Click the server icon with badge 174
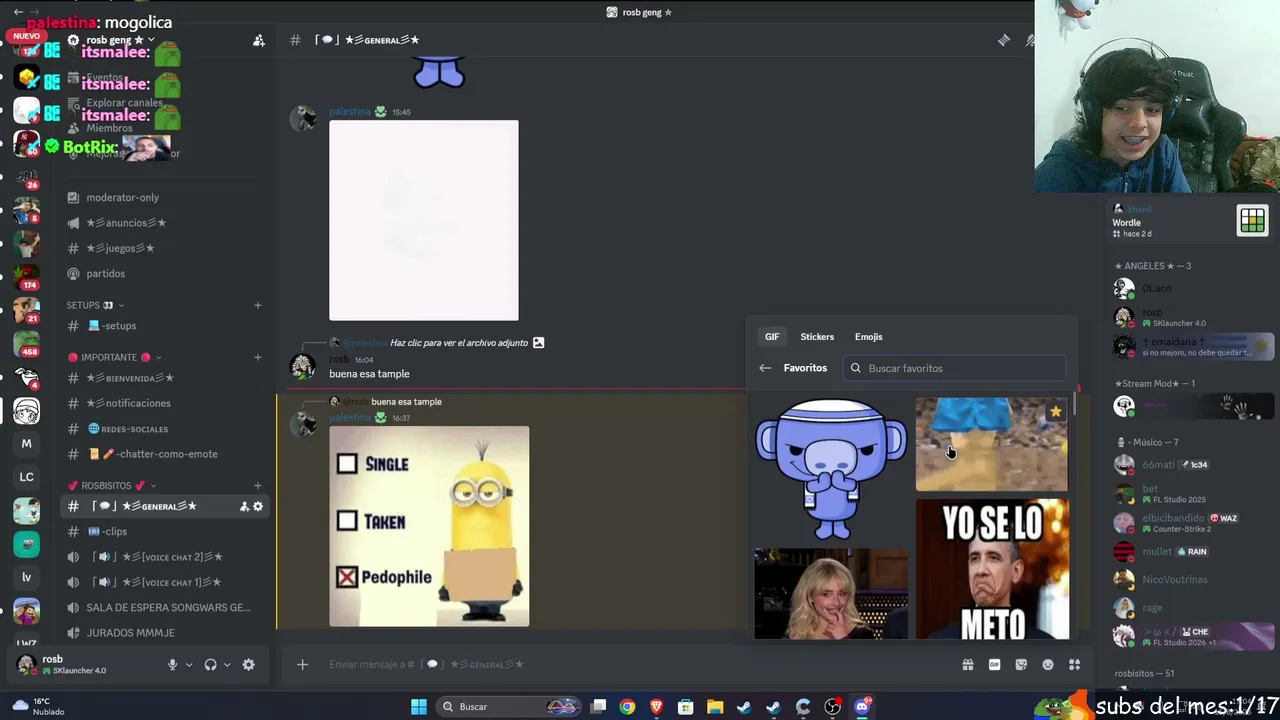This screenshot has width=1280, height=720. [26, 276]
